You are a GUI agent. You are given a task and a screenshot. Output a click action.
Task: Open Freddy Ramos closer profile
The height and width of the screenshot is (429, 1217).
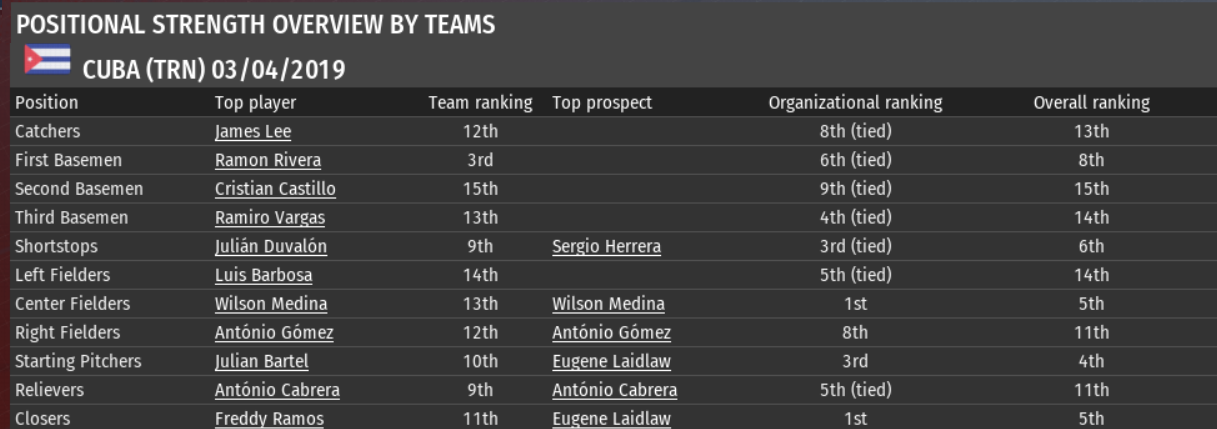[269, 420]
